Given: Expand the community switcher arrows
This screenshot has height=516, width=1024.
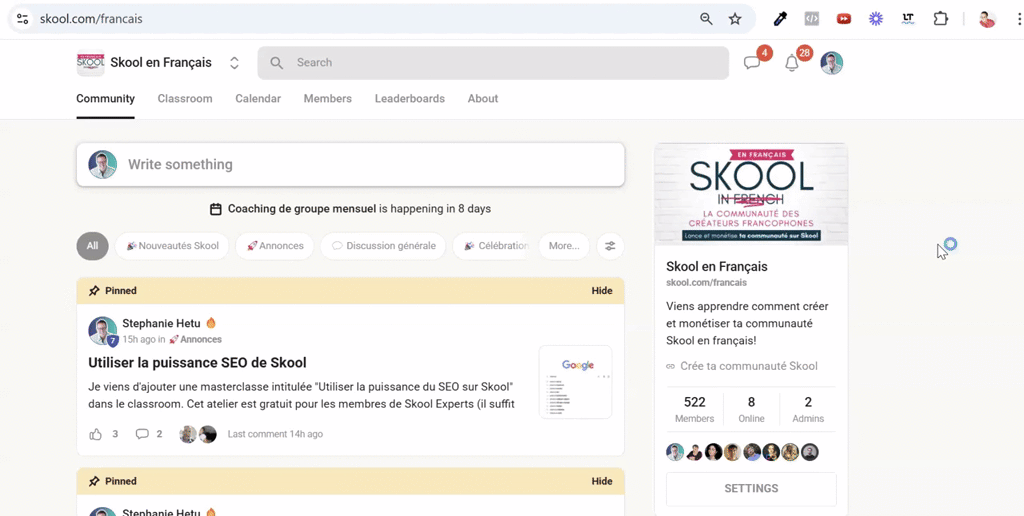Looking at the screenshot, I should (234, 63).
